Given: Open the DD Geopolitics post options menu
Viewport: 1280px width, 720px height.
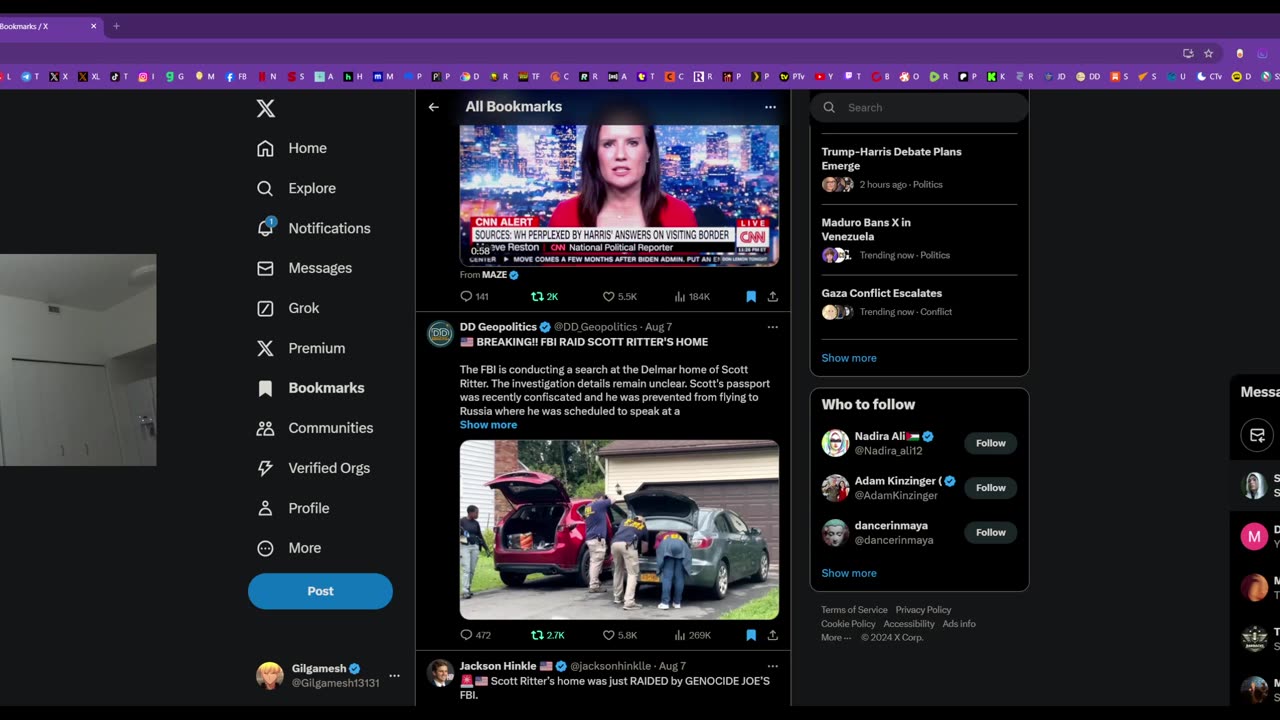Looking at the screenshot, I should (x=772, y=327).
